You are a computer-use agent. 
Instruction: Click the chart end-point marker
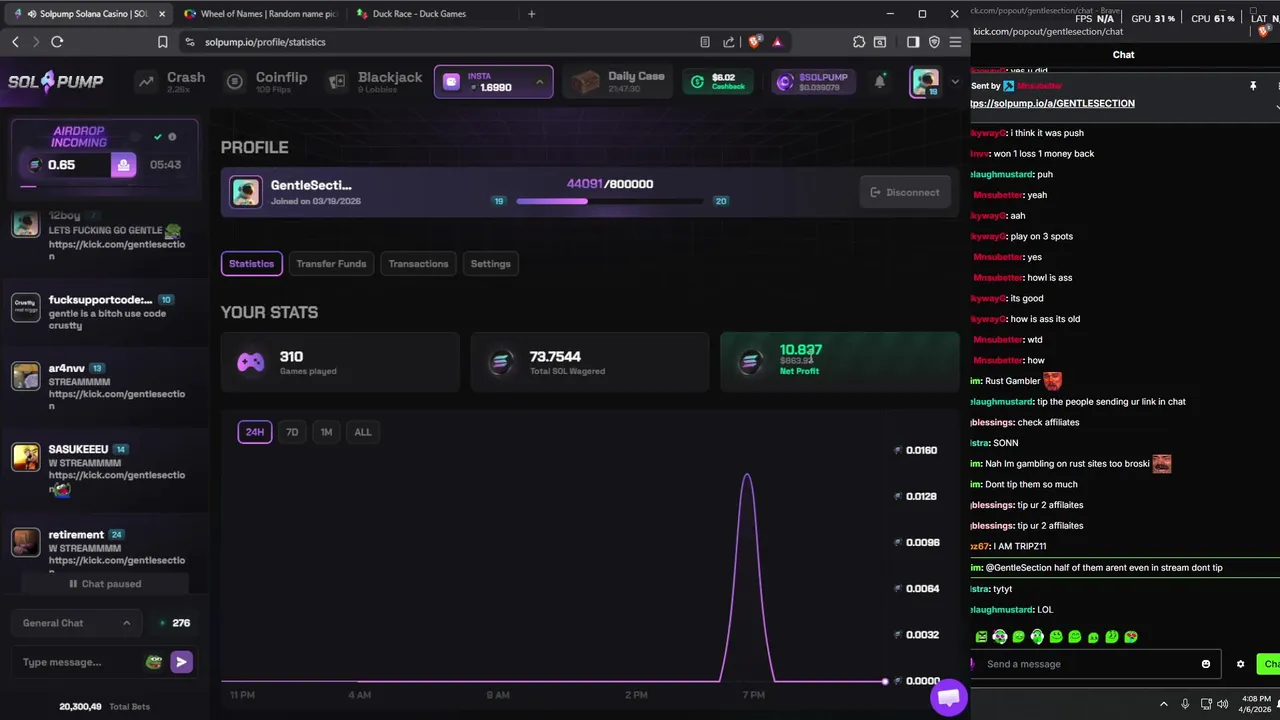tap(885, 681)
